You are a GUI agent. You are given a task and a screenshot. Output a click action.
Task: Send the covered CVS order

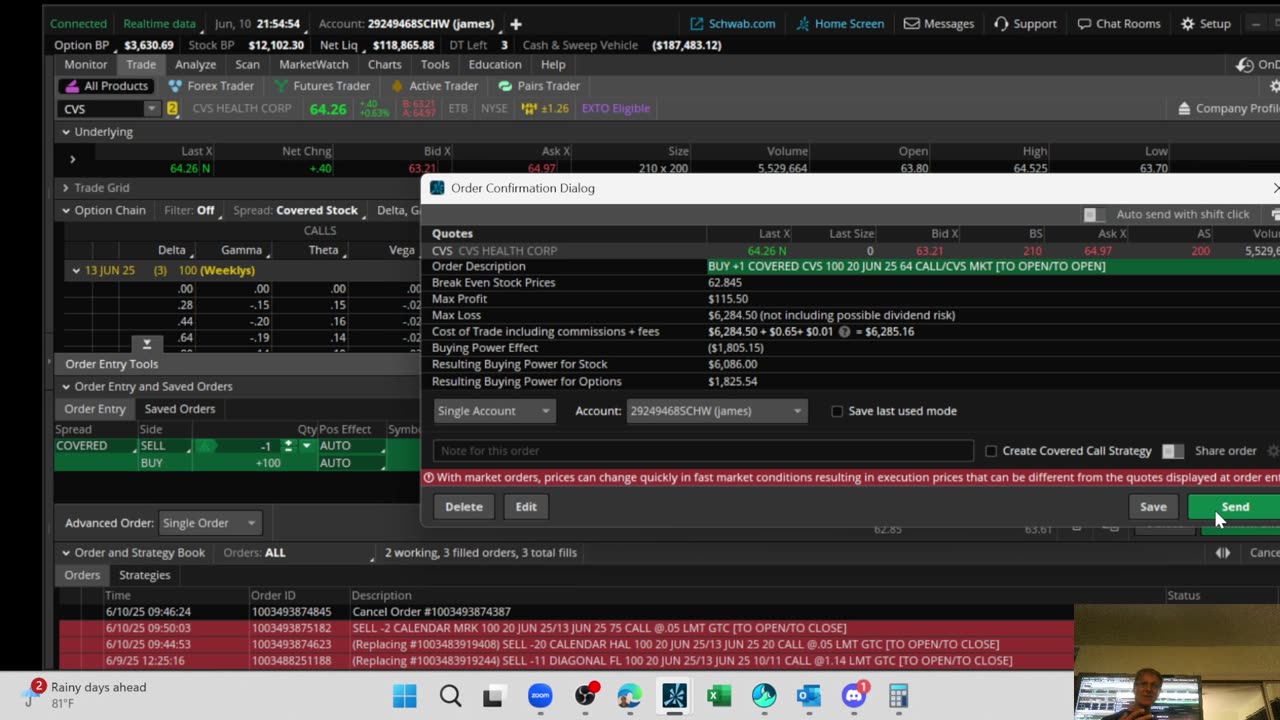point(1235,507)
